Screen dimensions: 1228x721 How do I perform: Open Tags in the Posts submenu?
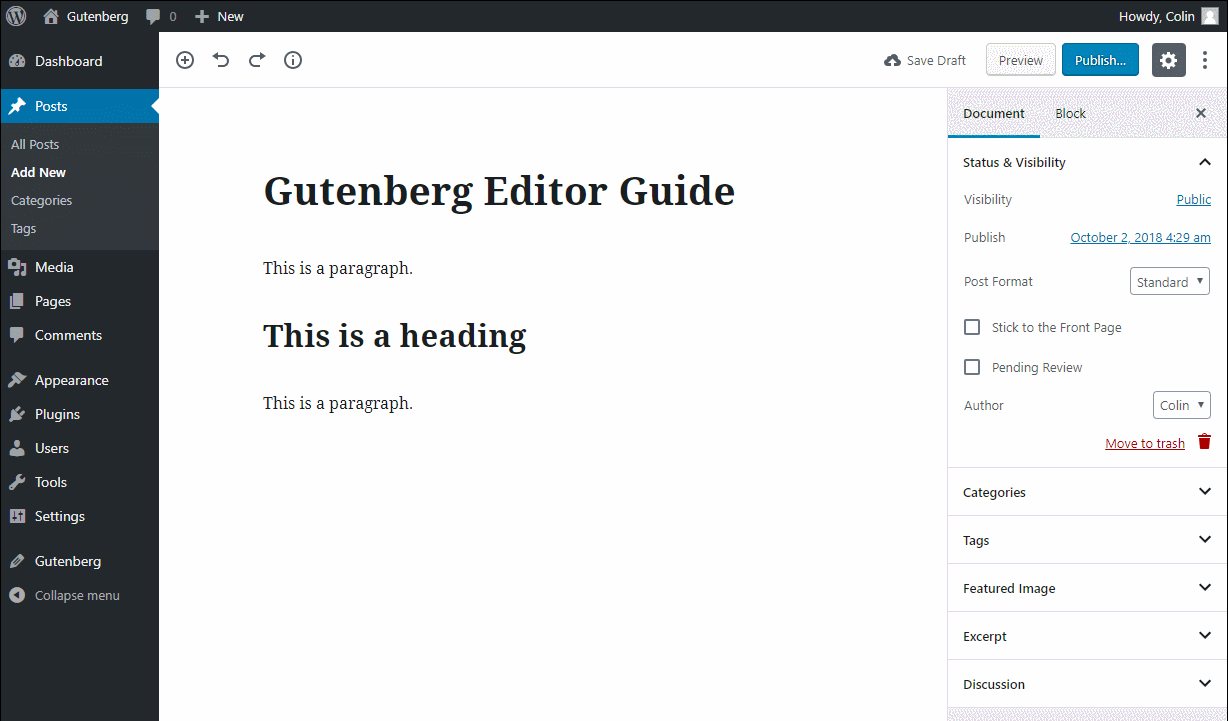(x=23, y=228)
